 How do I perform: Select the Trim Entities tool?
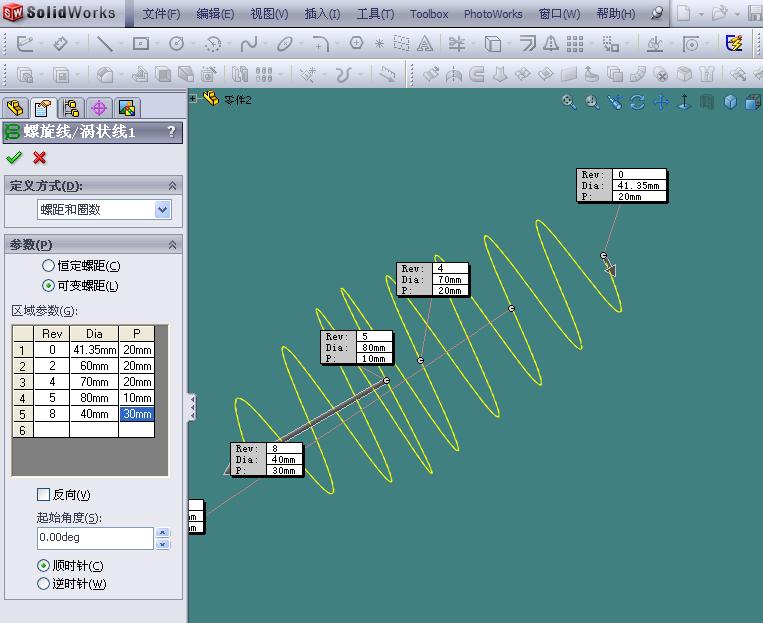point(456,44)
